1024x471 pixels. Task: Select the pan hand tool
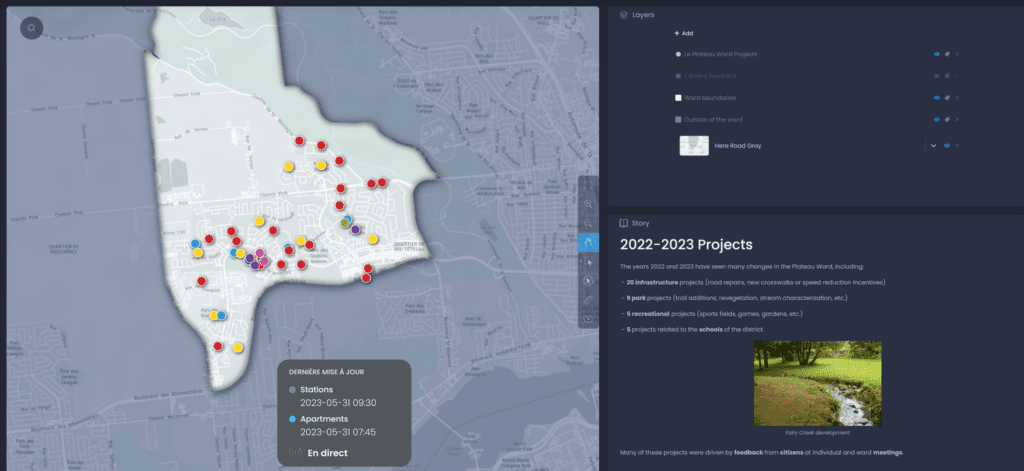(x=588, y=243)
